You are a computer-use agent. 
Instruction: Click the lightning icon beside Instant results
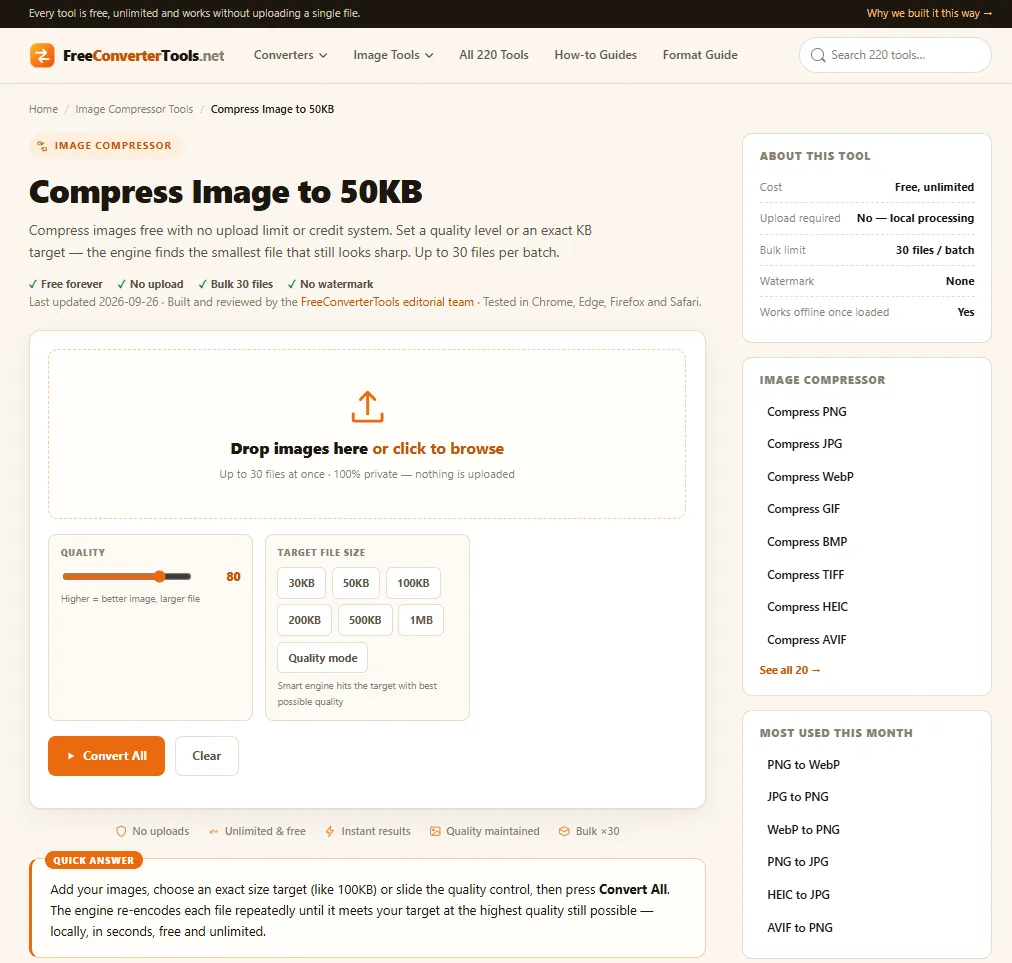click(x=330, y=831)
